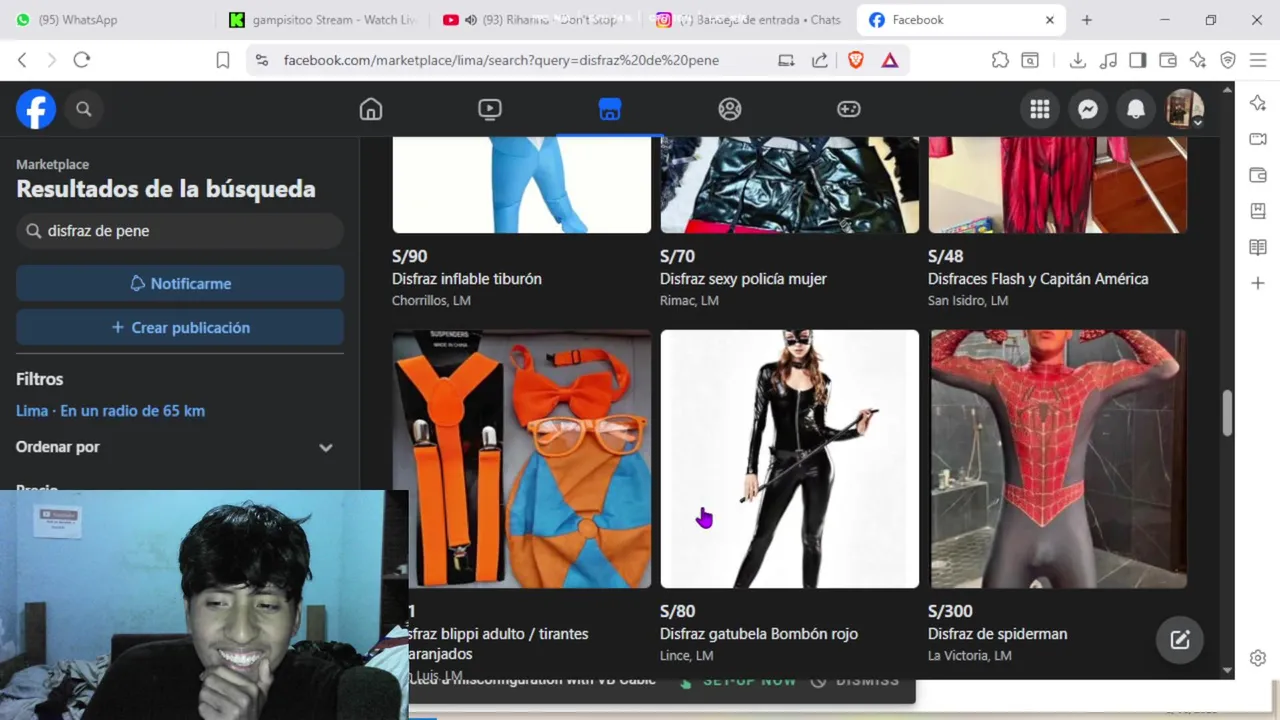
Task: Open catwoman costume thumbnail
Action: [x=790, y=459]
